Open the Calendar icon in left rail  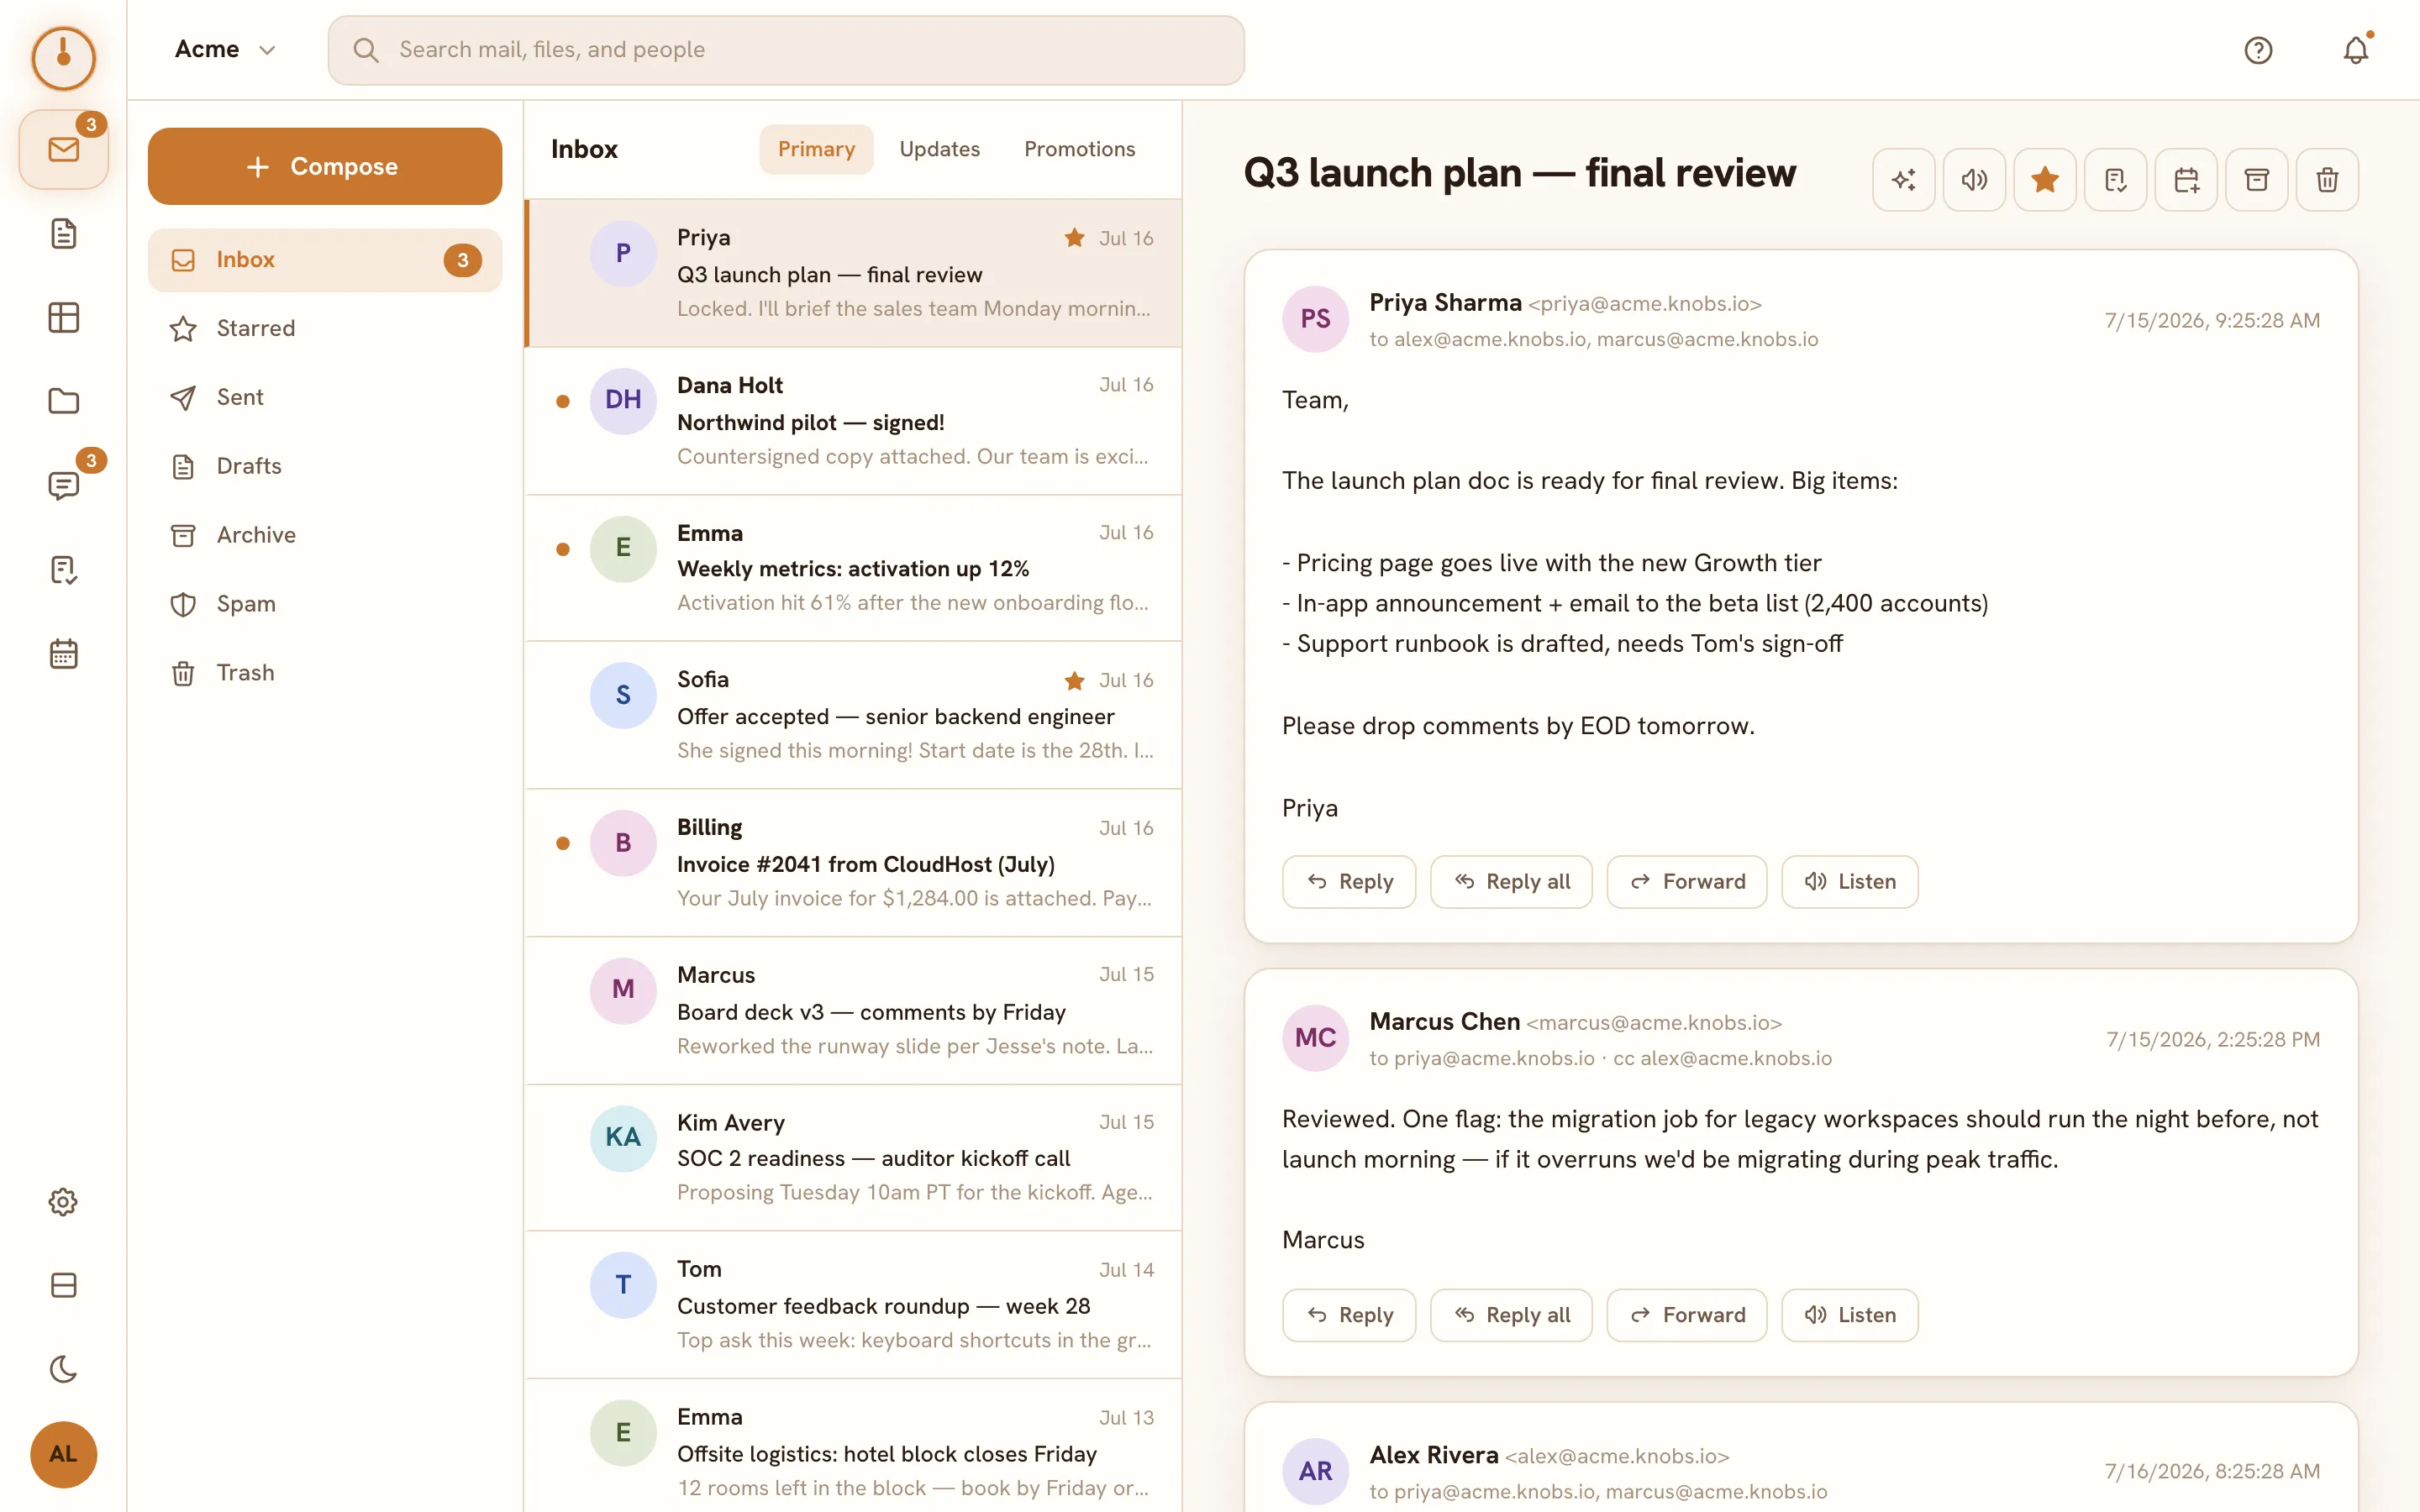tap(63, 654)
